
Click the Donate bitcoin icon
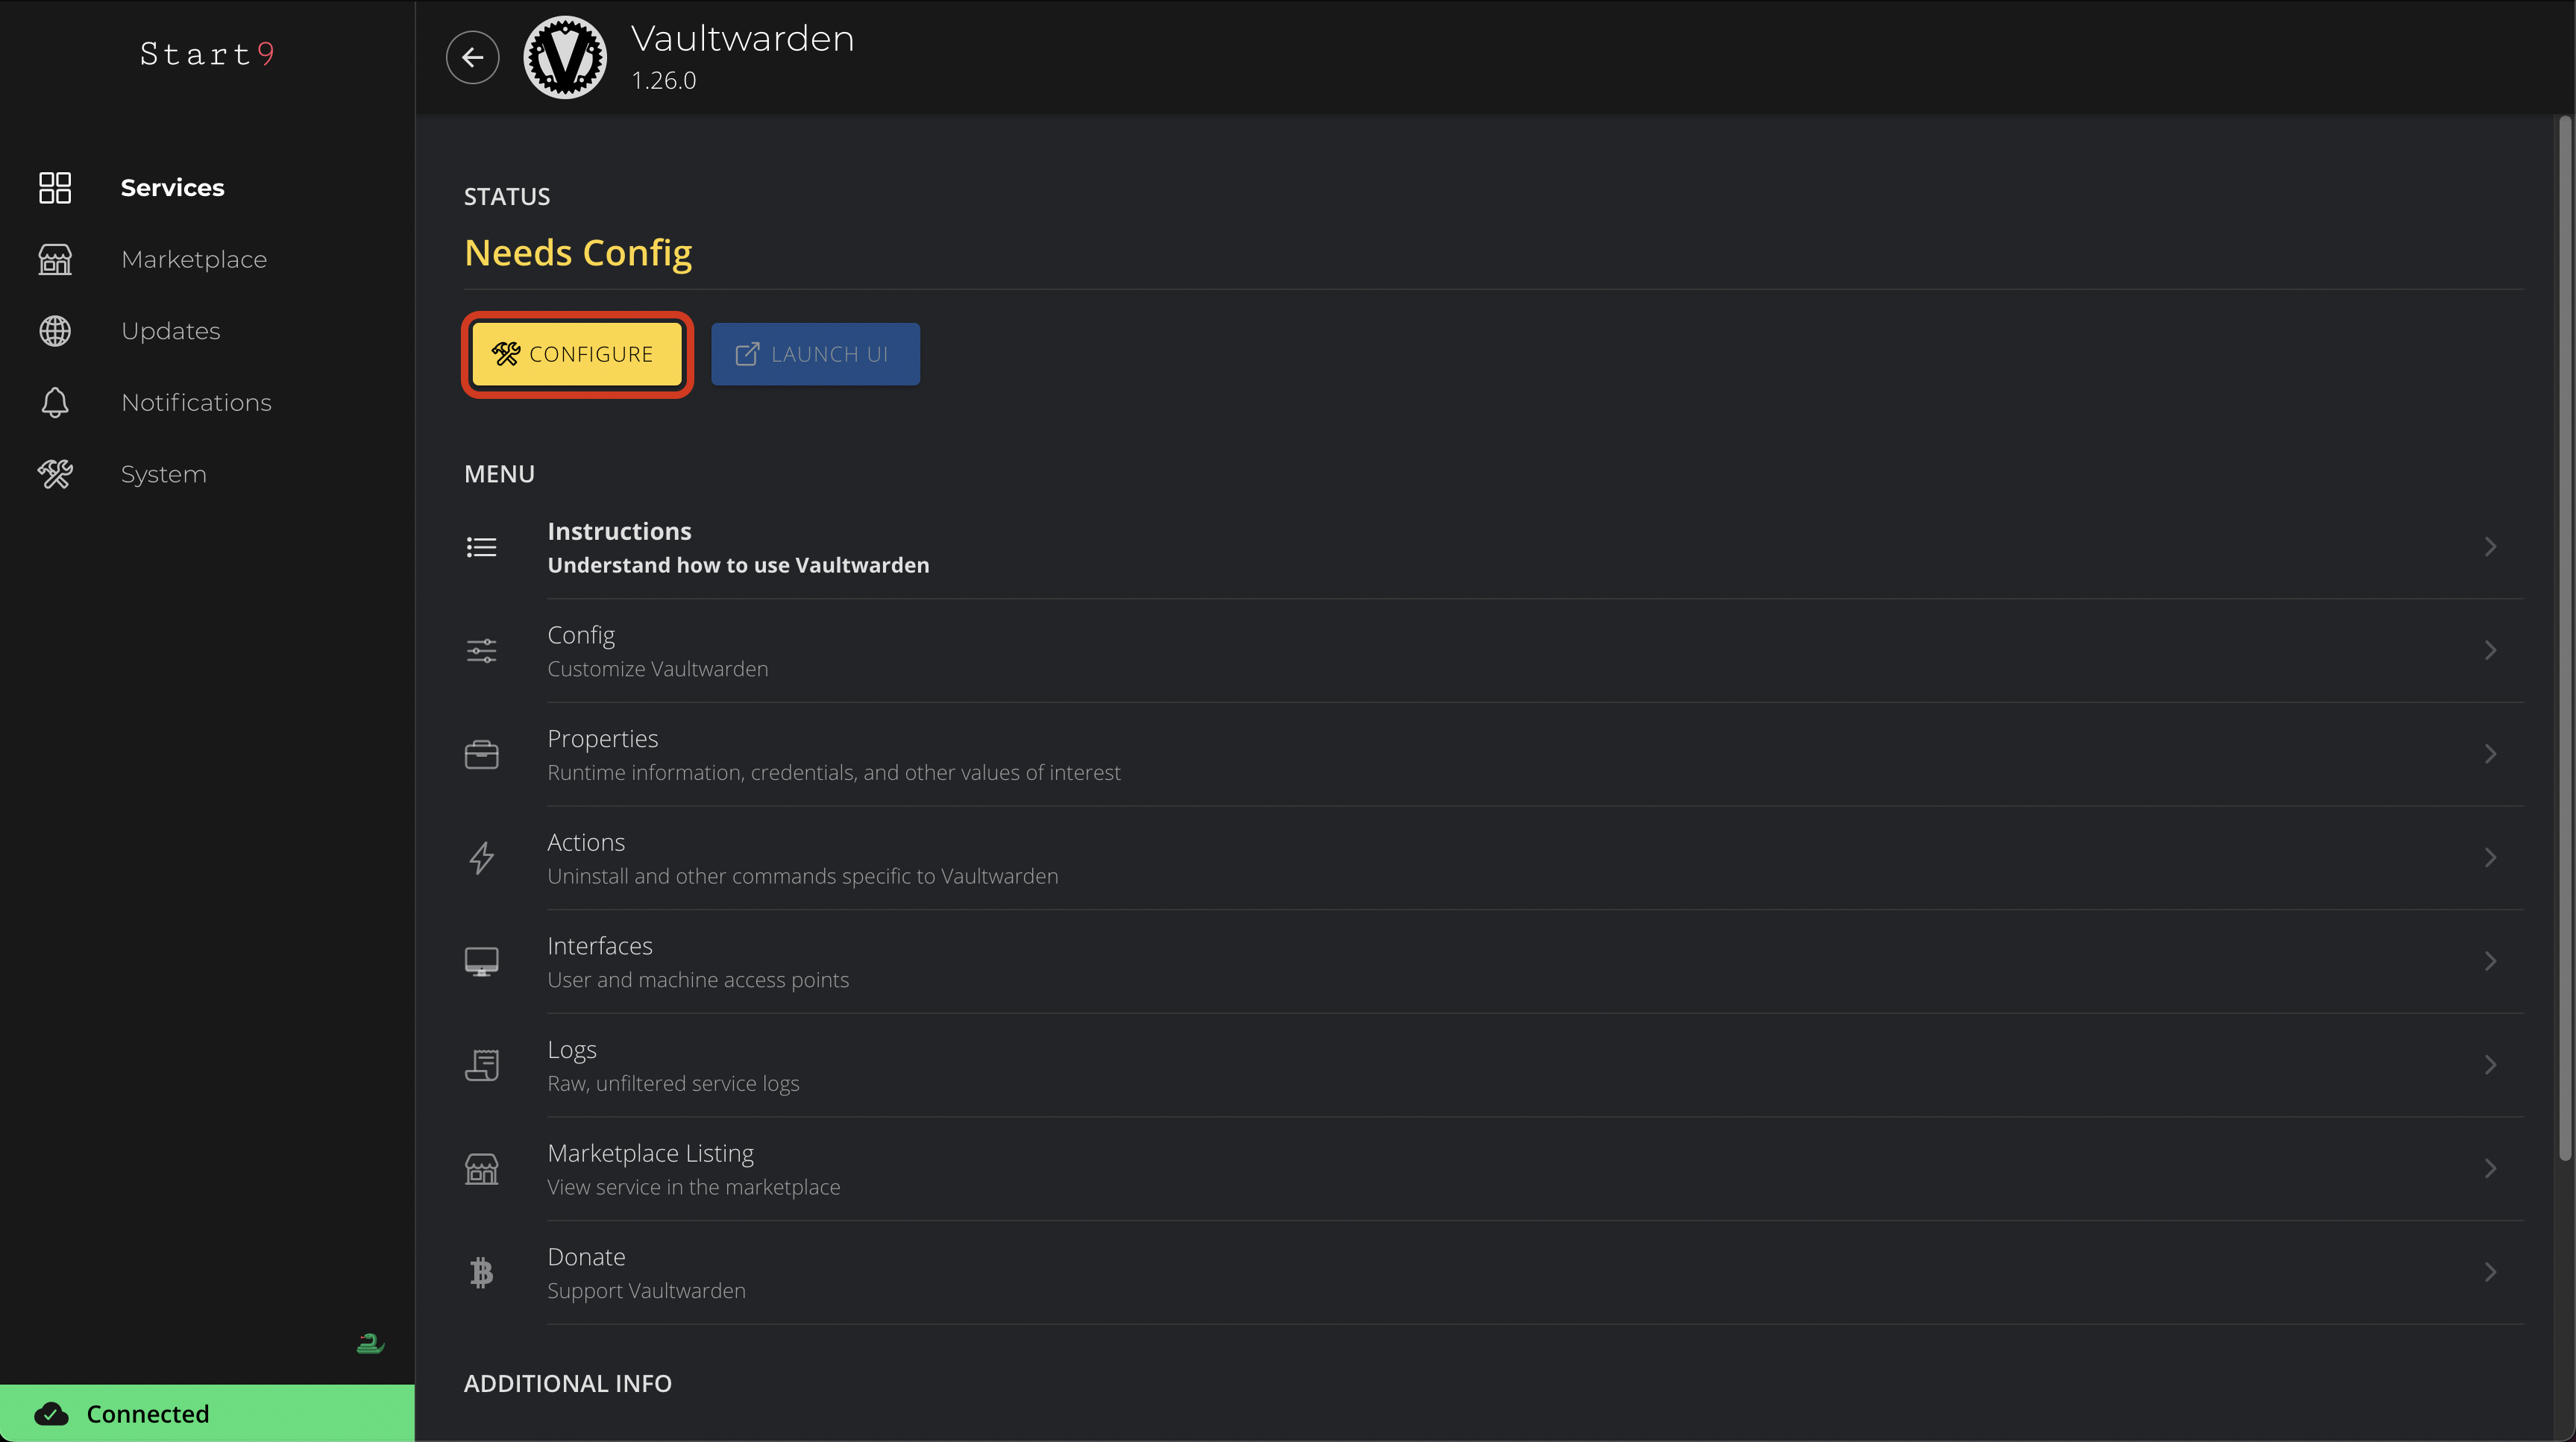tap(481, 1272)
